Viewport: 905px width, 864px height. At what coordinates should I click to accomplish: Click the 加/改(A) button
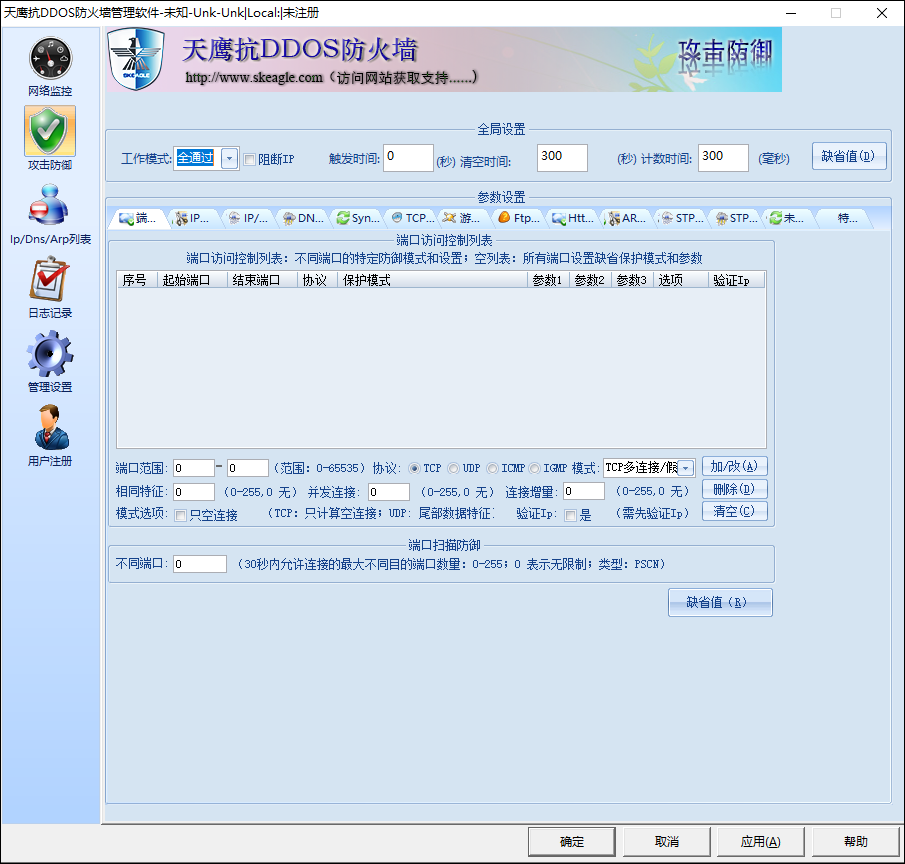735,466
